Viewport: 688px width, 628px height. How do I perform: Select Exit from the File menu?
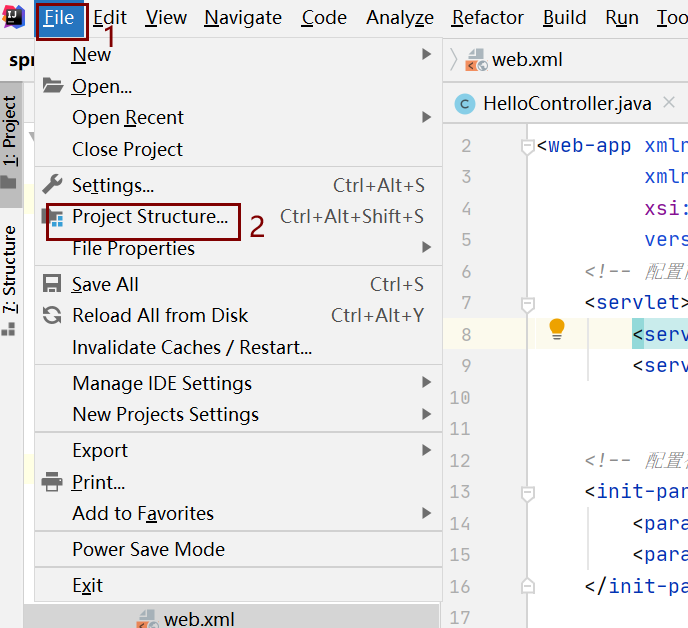coord(87,585)
